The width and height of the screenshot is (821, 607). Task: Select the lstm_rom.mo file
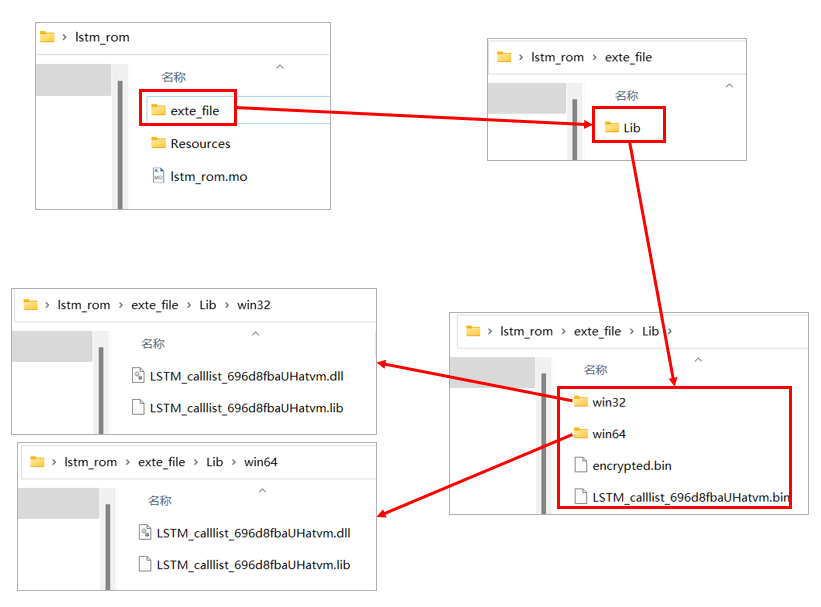[x=208, y=177]
